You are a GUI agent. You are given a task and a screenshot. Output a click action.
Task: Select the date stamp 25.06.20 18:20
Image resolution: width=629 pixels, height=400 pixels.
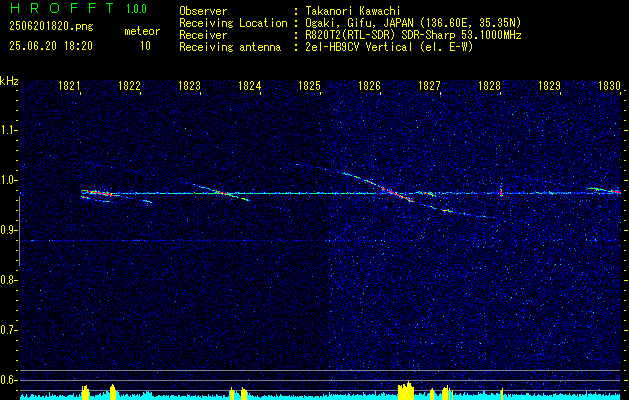click(51, 46)
